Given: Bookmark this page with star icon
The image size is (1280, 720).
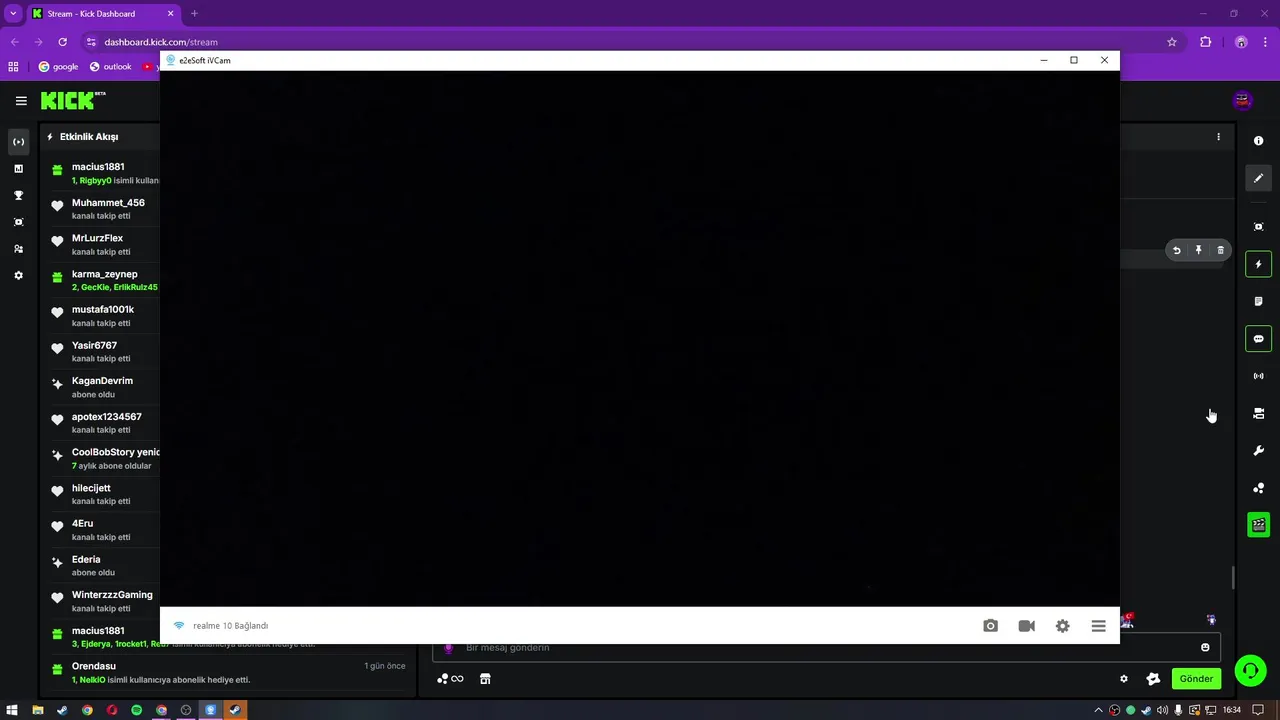Looking at the screenshot, I should (x=1172, y=42).
